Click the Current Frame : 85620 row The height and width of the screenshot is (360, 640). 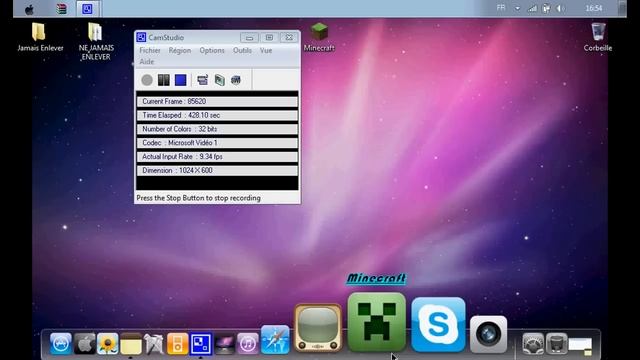coord(217,101)
